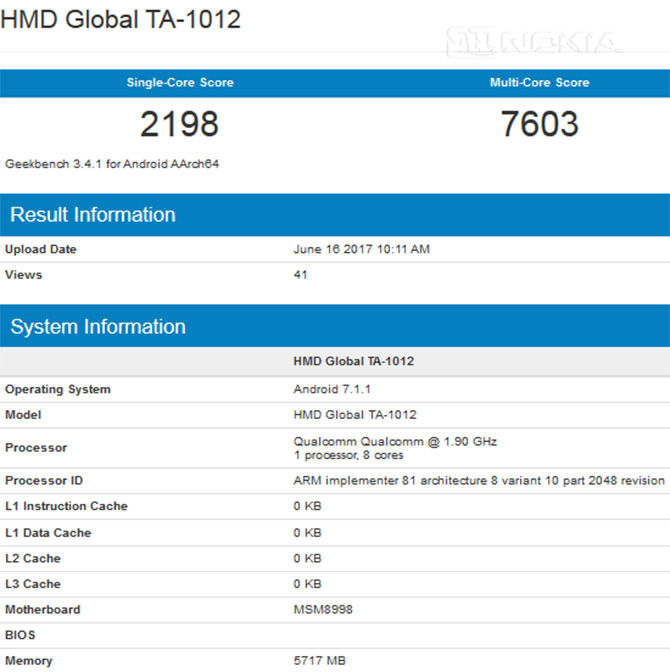Image resolution: width=670 pixels, height=672 pixels.
Task: Click the System Information section header
Action: [98, 327]
